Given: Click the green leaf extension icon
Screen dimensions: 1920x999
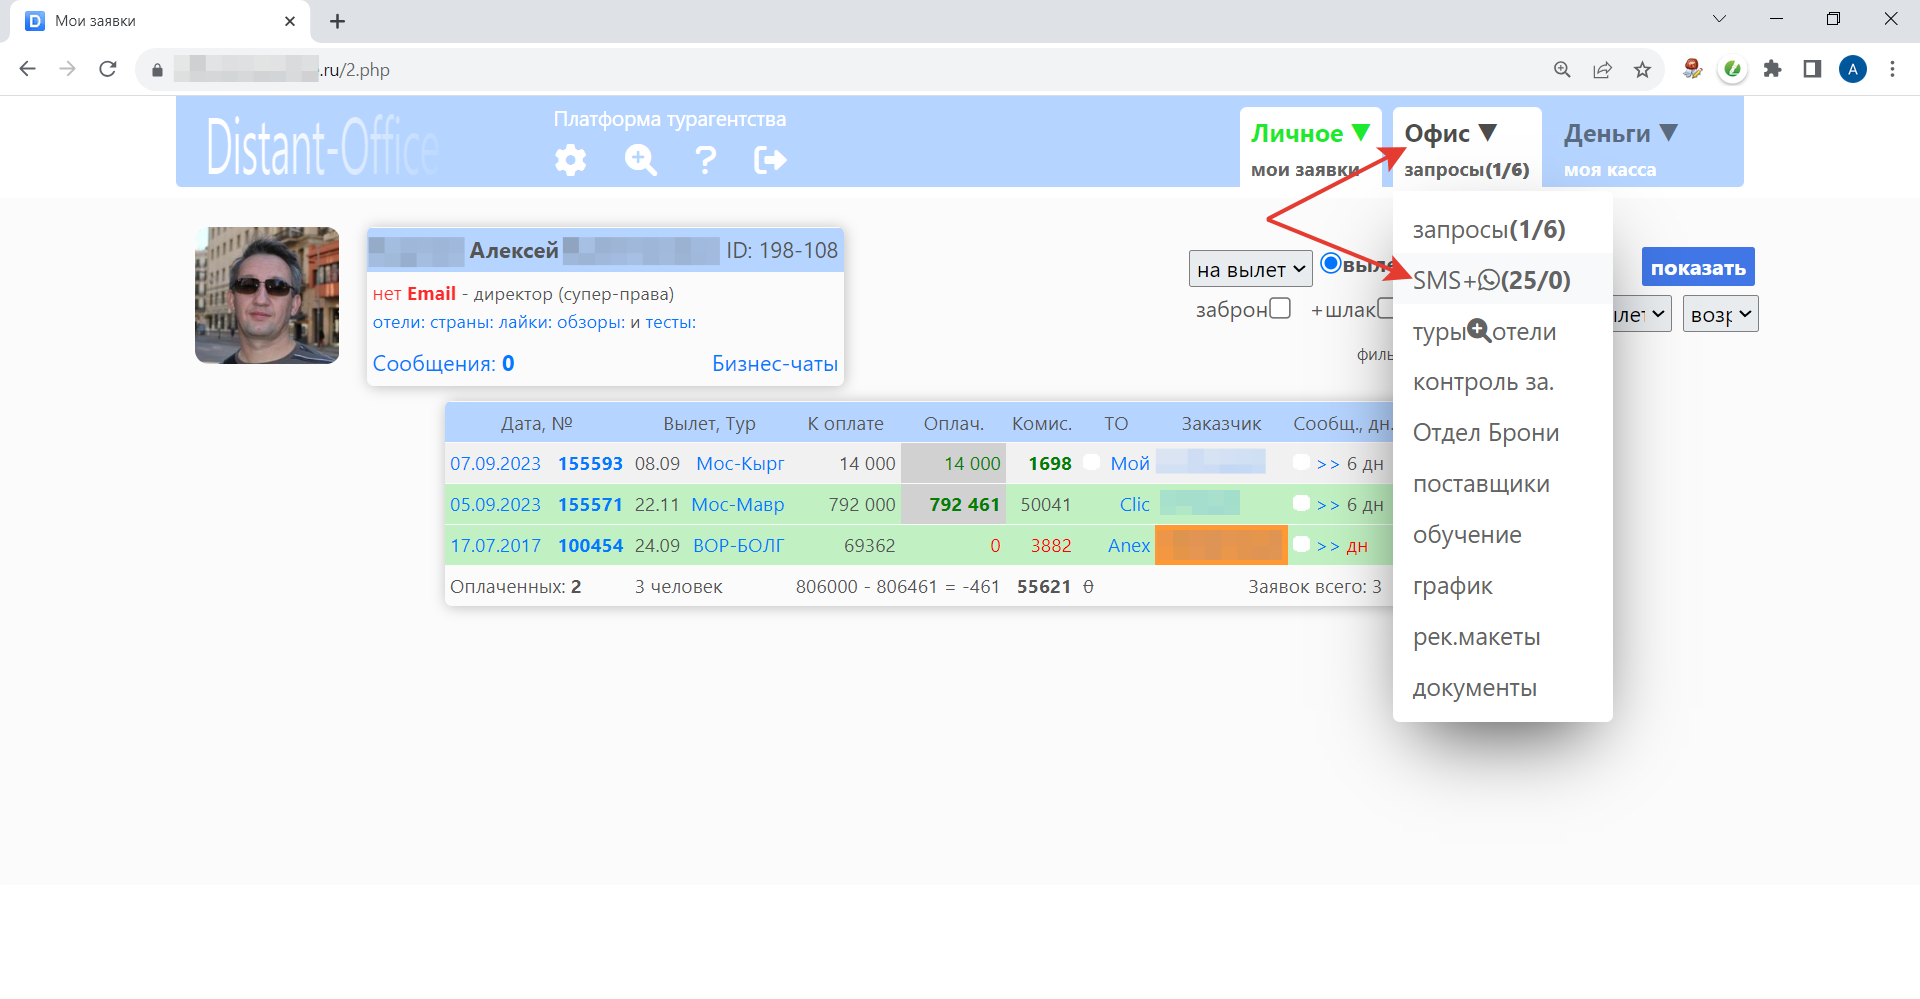Looking at the screenshot, I should tap(1732, 69).
